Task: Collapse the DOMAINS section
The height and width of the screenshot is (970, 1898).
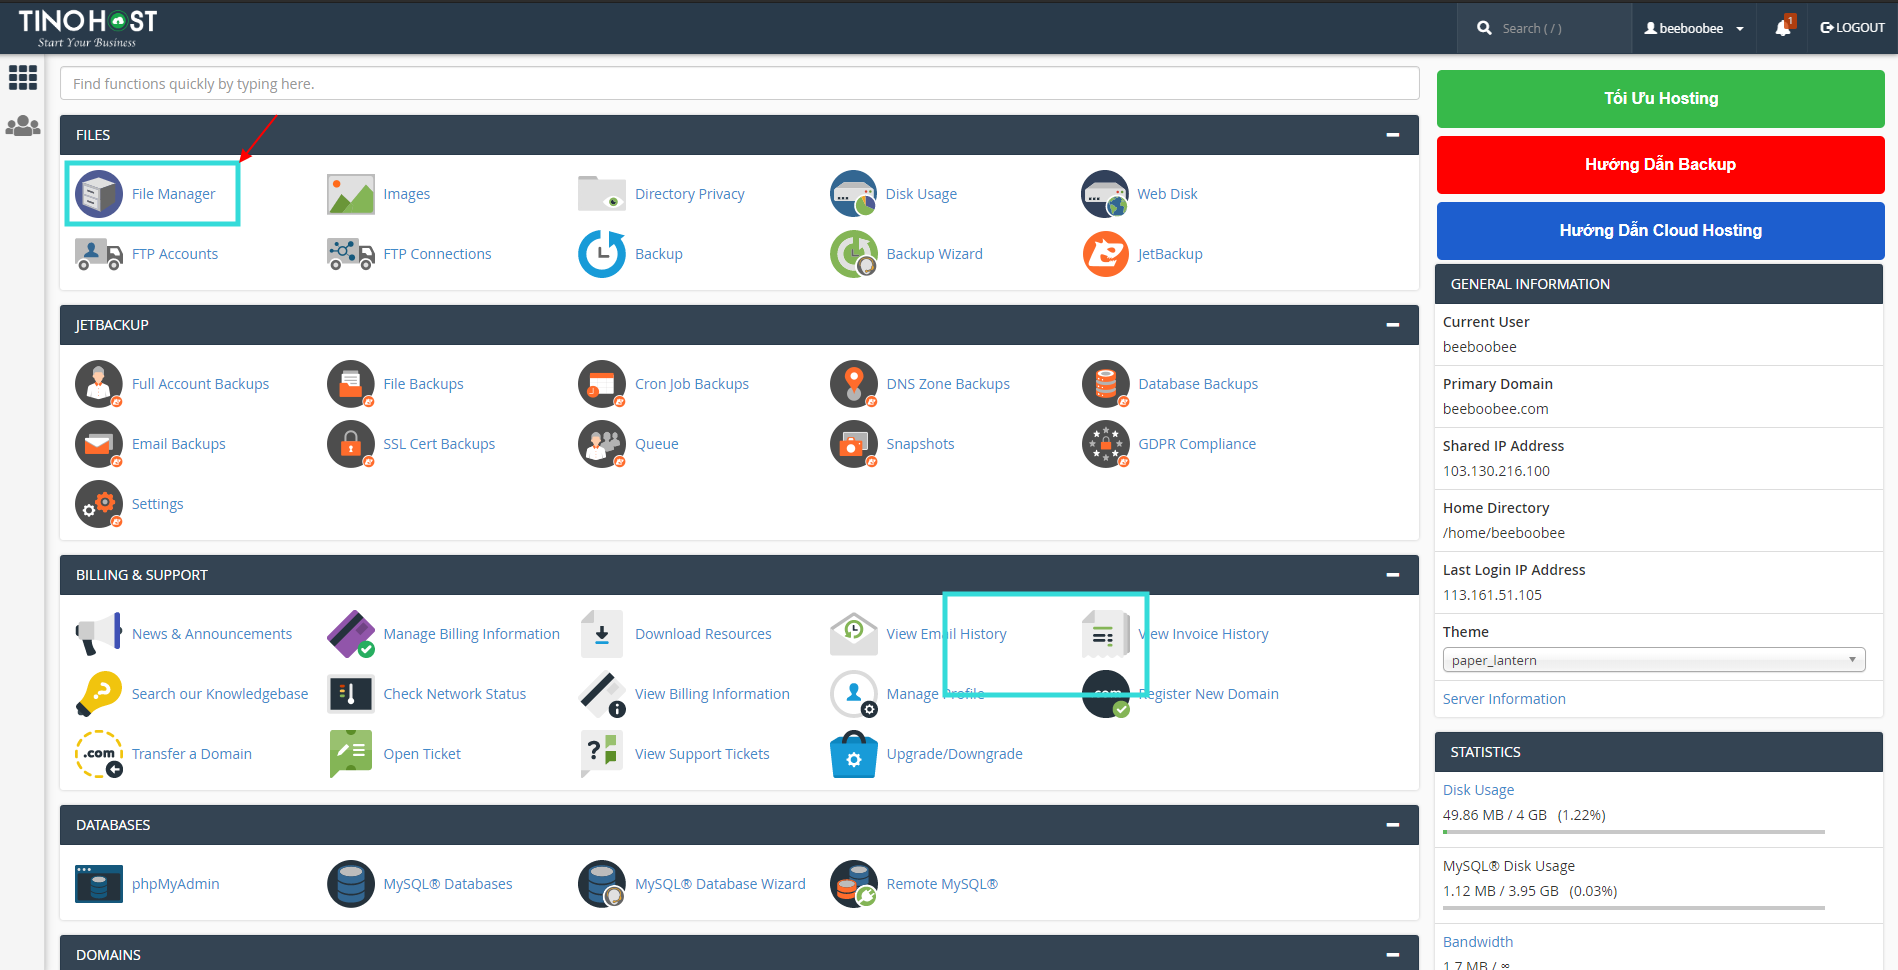Action: (1392, 955)
